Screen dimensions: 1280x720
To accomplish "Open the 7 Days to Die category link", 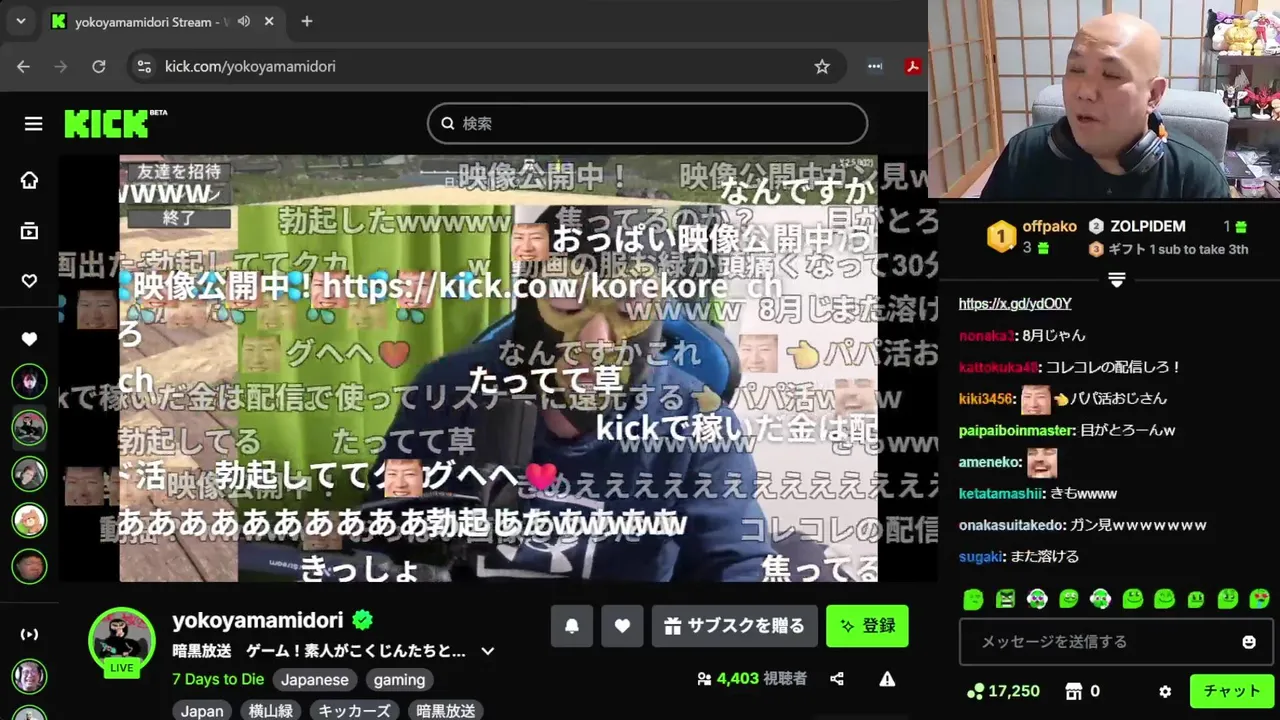I will (218, 679).
